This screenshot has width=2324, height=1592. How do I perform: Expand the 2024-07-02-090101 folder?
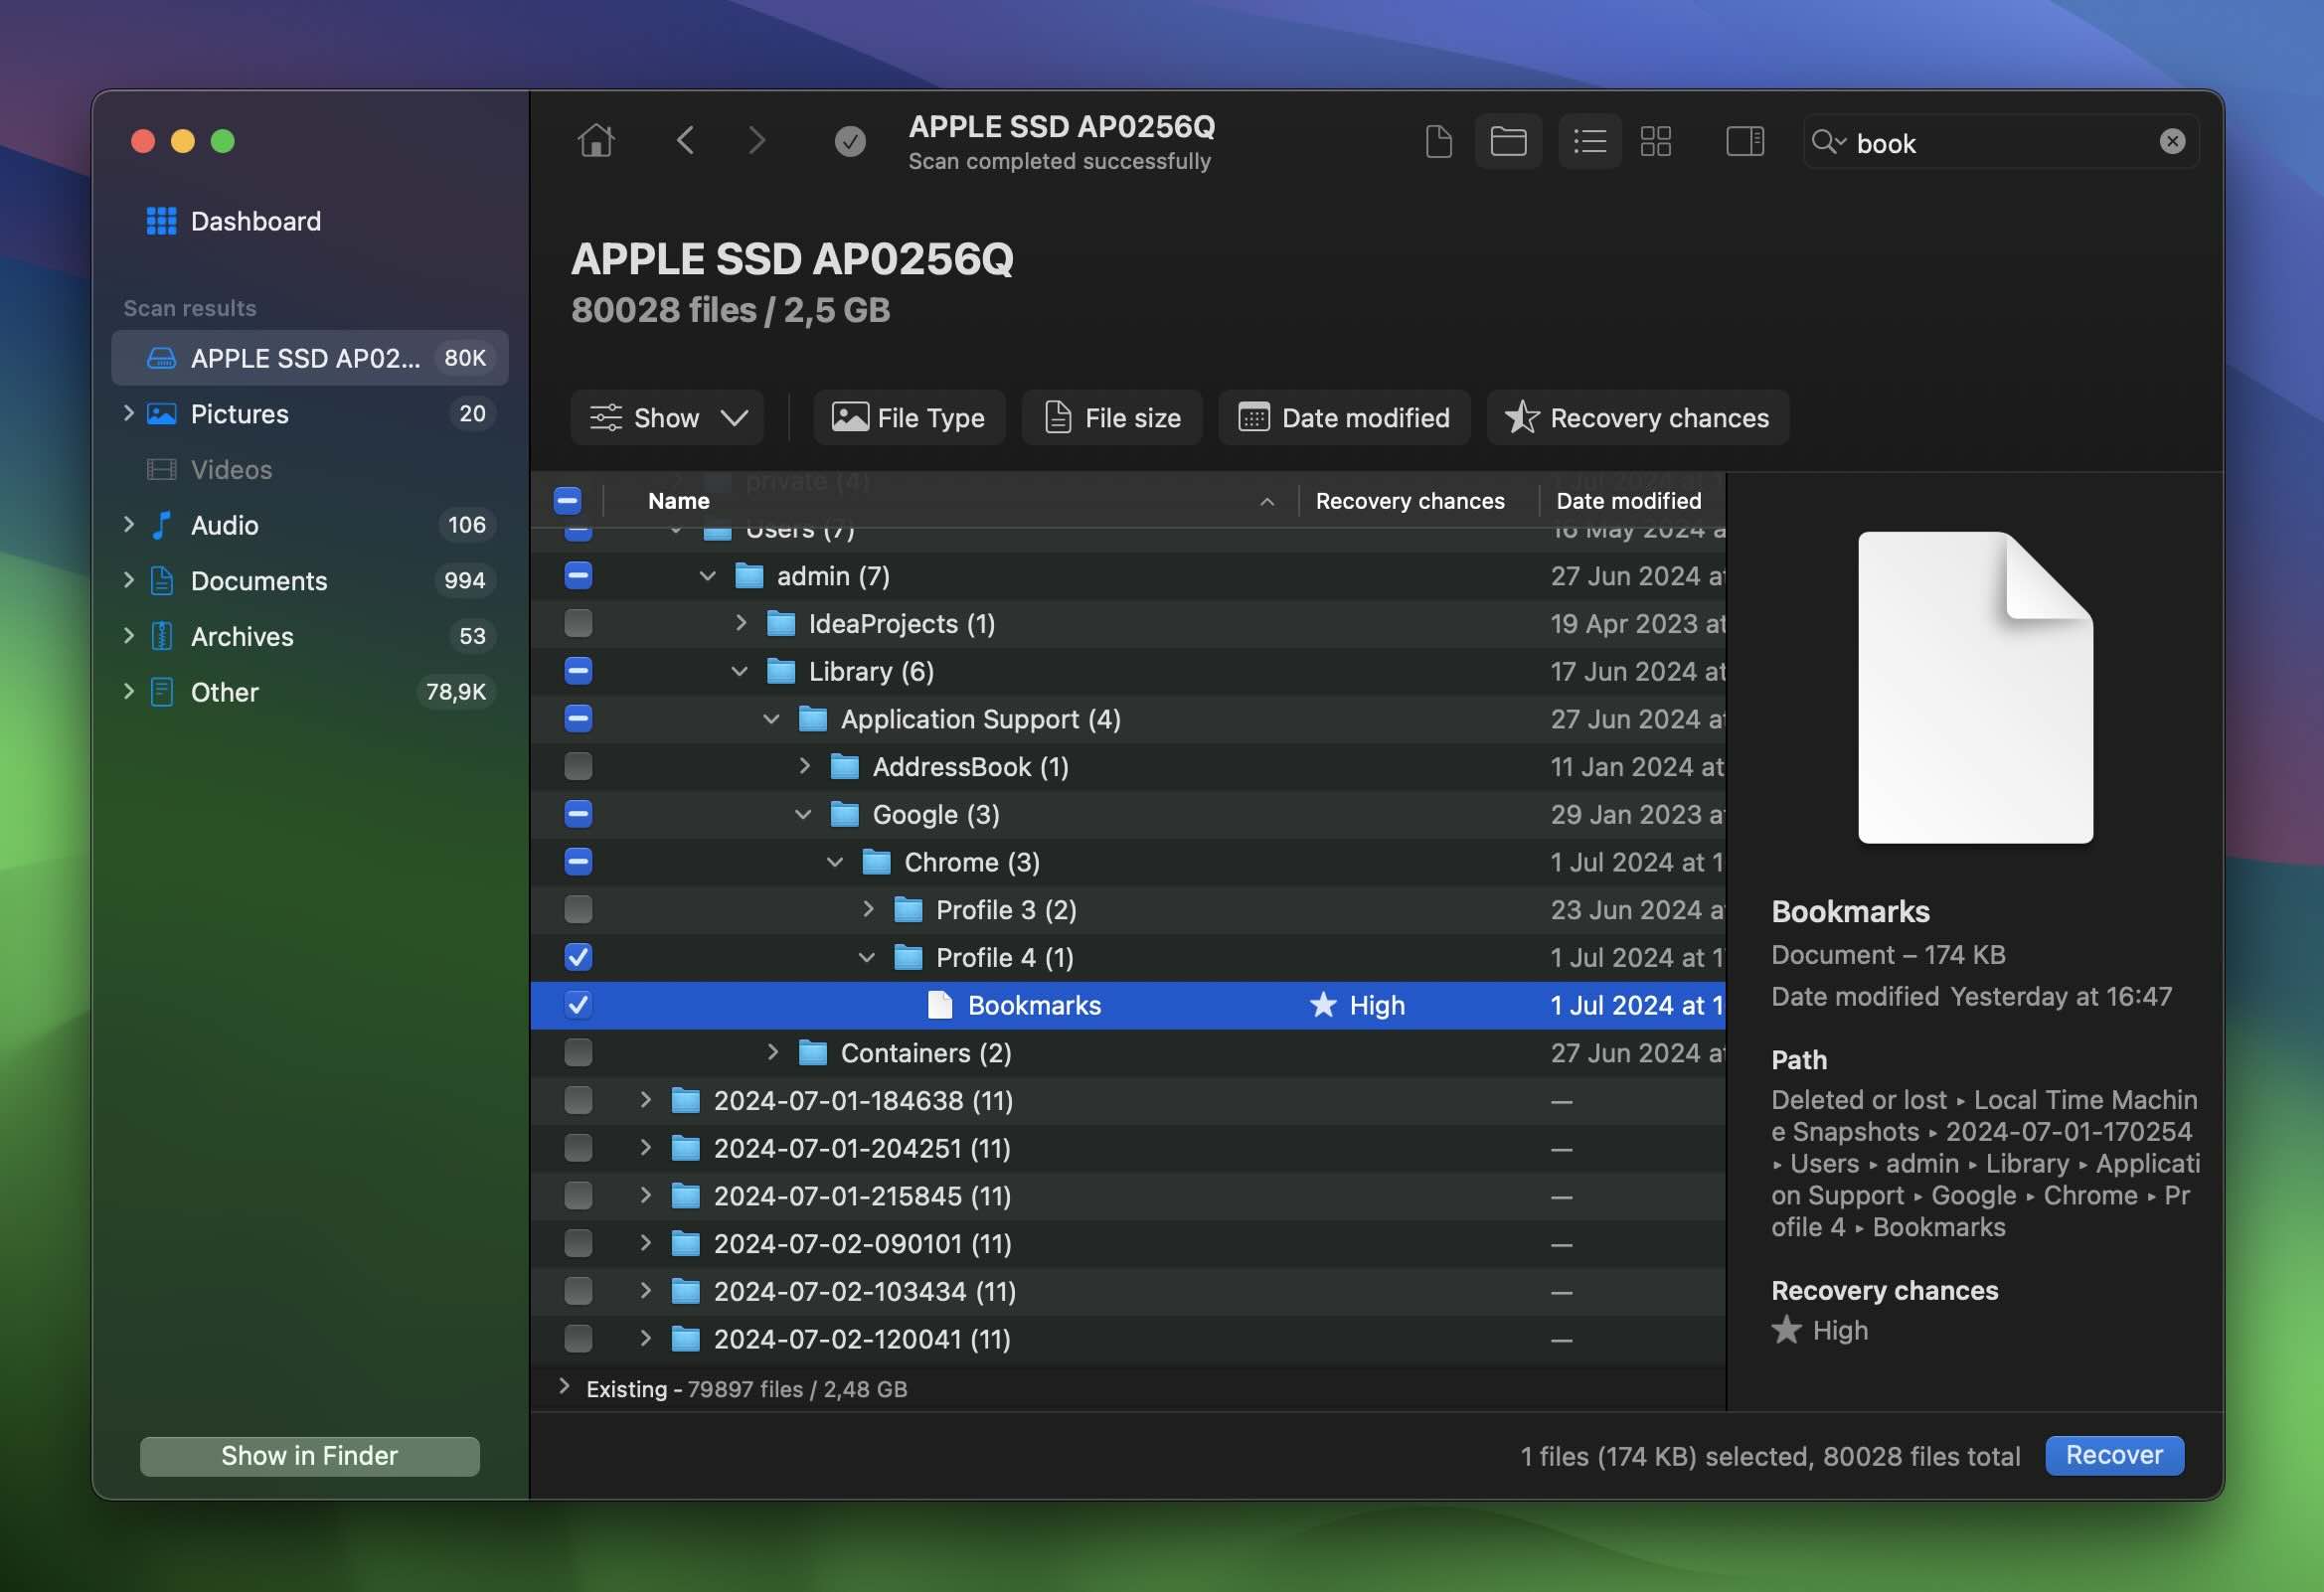[645, 1243]
